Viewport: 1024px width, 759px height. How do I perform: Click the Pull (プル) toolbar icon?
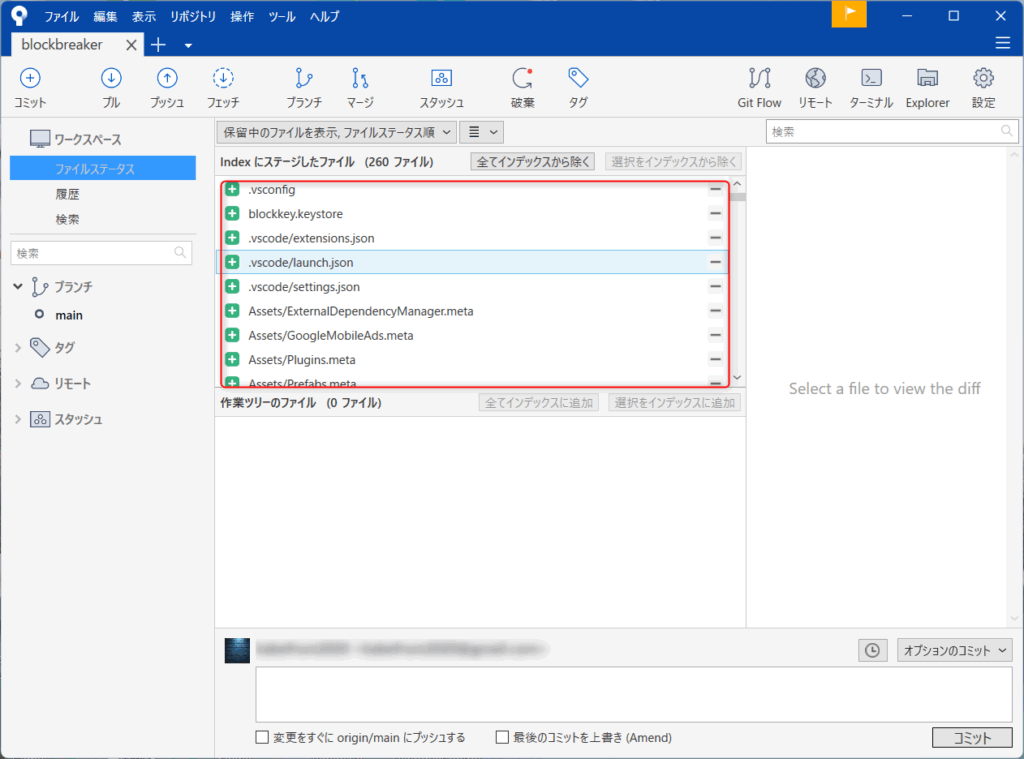(x=111, y=80)
